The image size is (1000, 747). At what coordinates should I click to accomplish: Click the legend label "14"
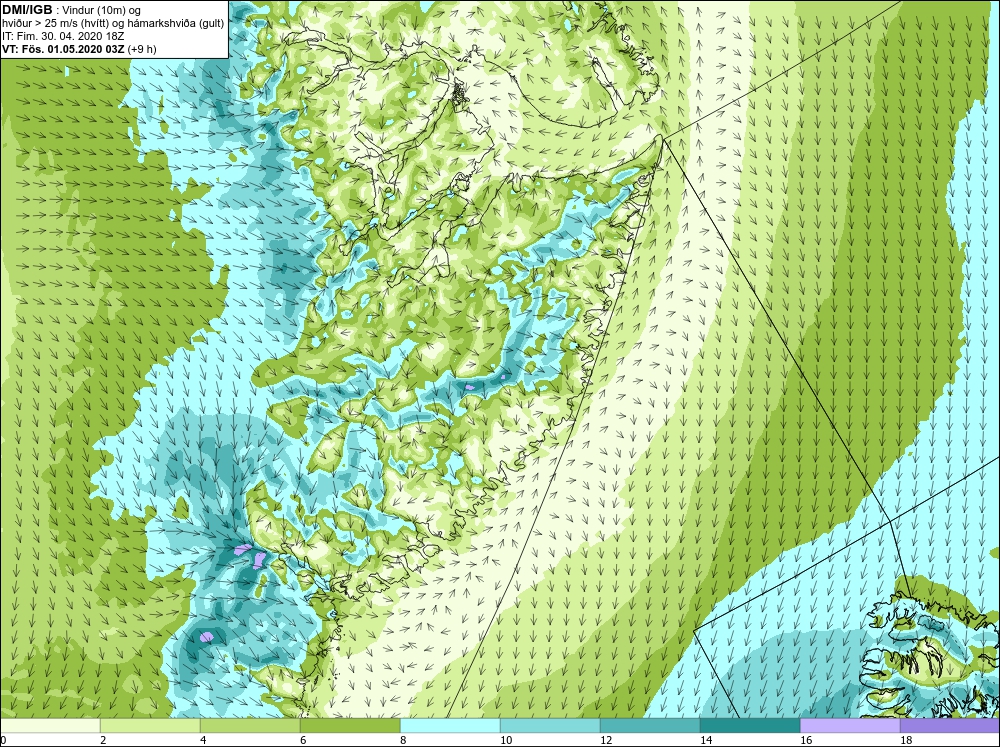705,740
